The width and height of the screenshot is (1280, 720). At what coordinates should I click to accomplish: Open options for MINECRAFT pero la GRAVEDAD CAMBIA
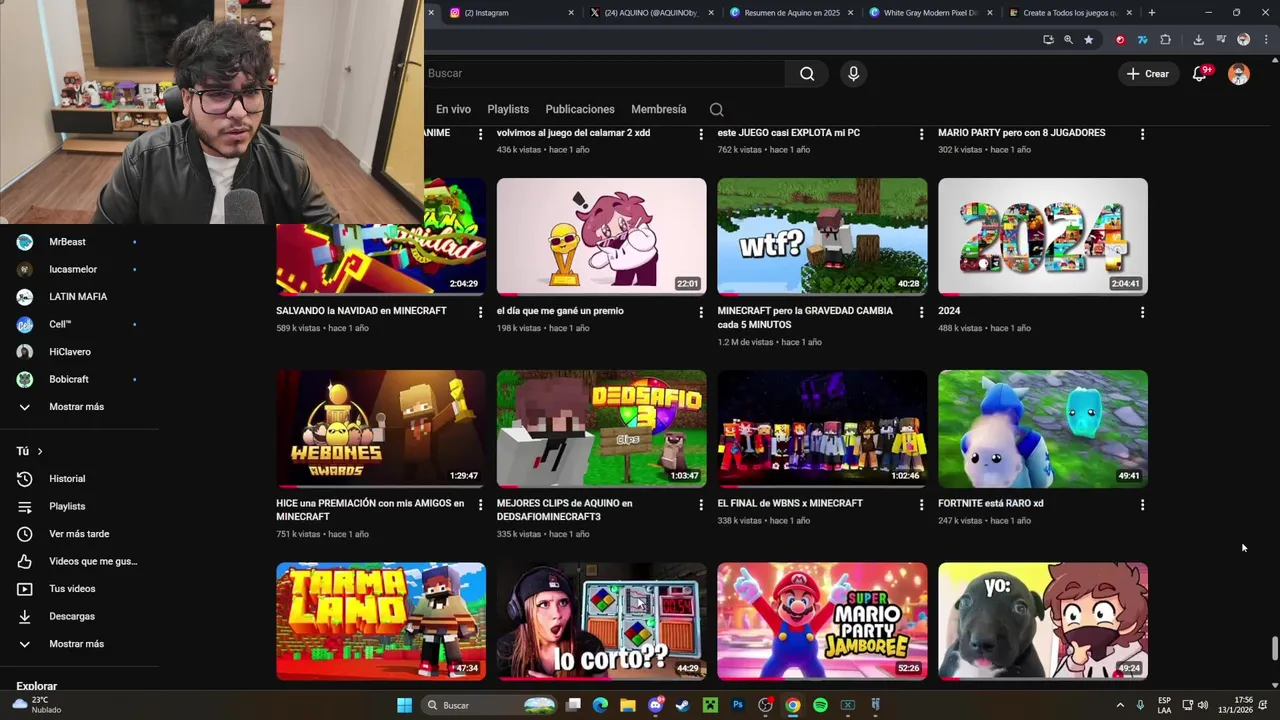tap(921, 312)
